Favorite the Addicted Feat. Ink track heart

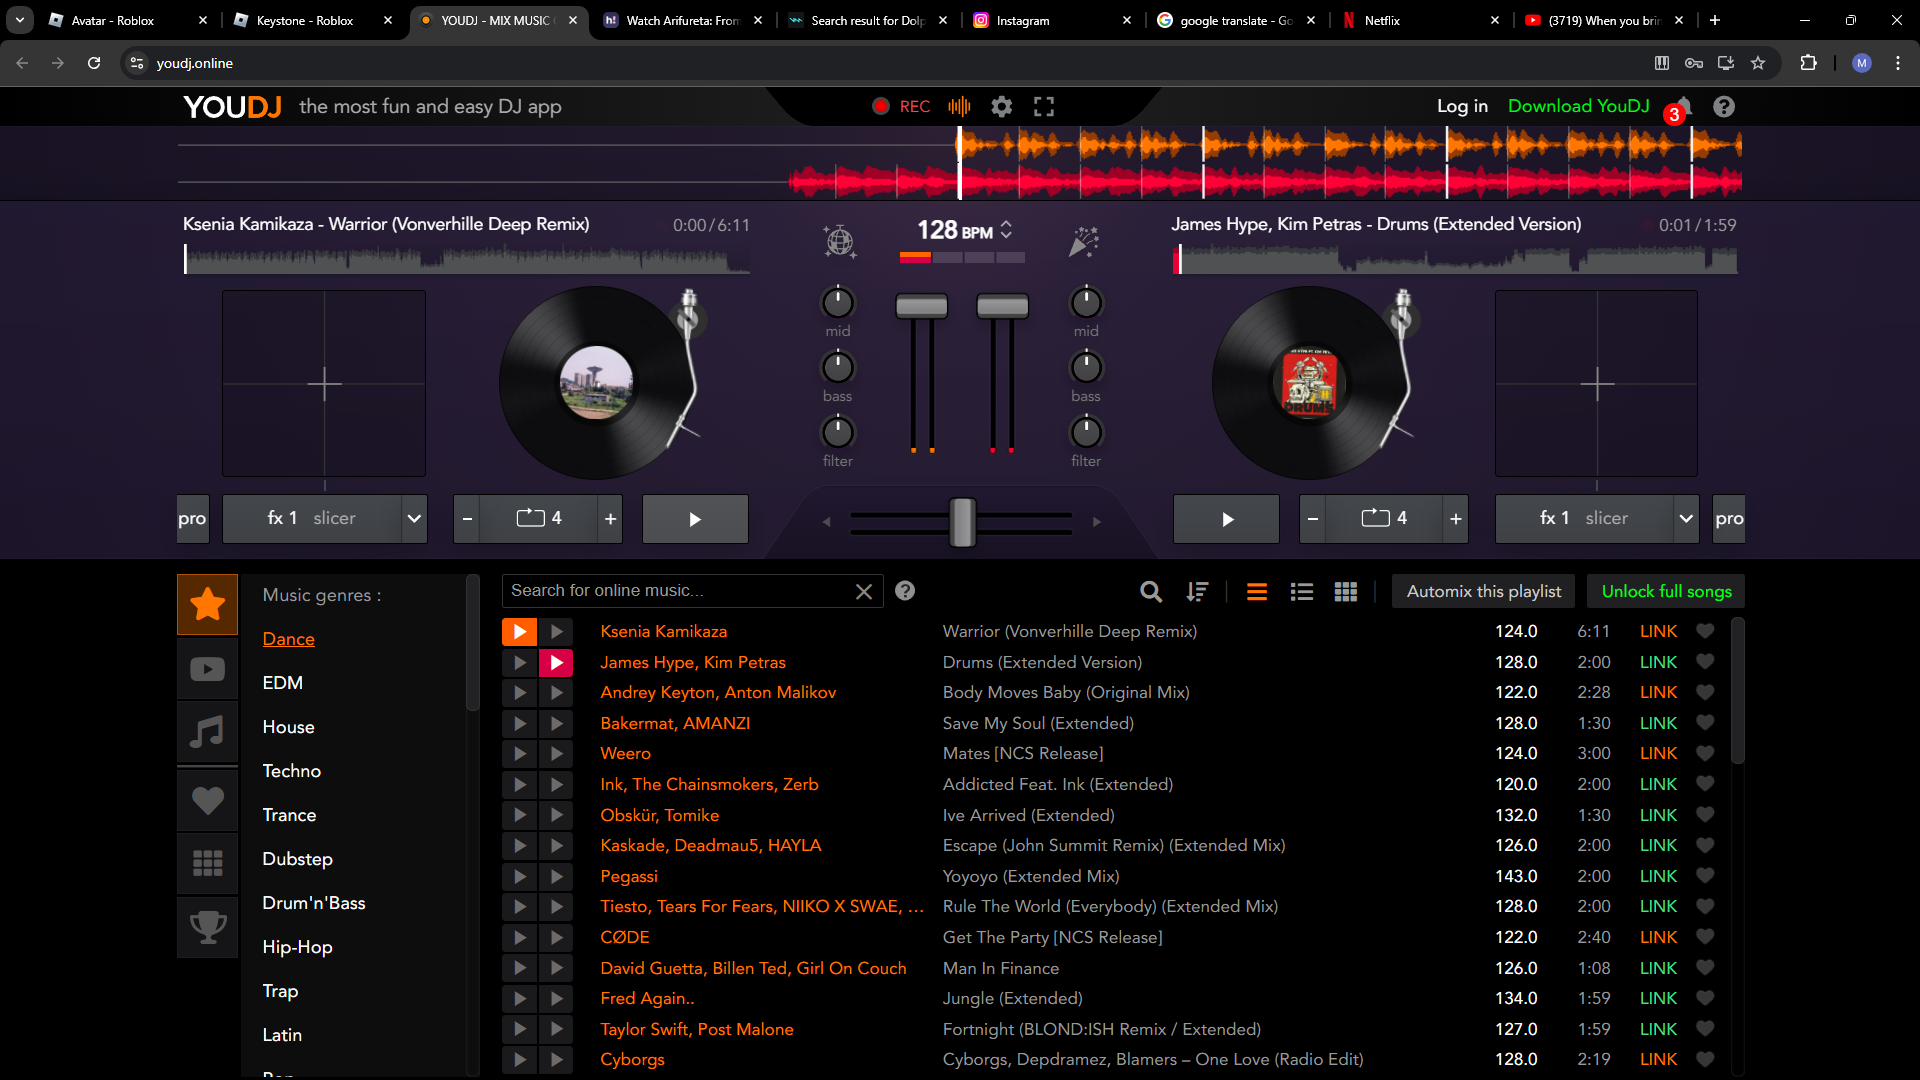coord(1706,784)
